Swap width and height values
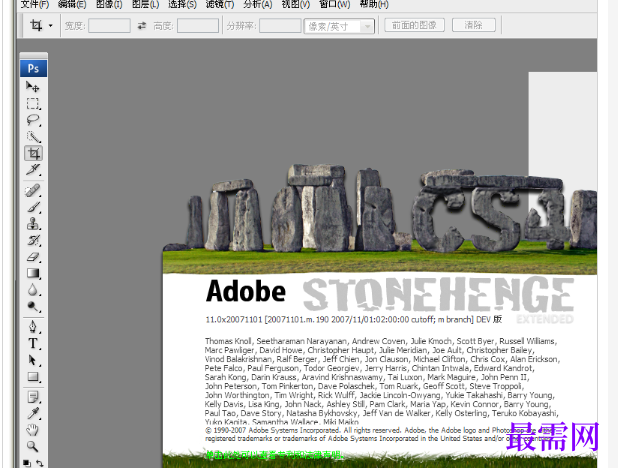618x468 pixels. click(141, 26)
